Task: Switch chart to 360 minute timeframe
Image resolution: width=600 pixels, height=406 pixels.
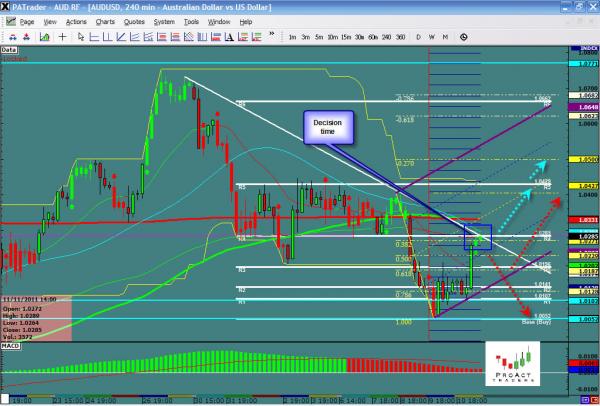Action: point(400,37)
